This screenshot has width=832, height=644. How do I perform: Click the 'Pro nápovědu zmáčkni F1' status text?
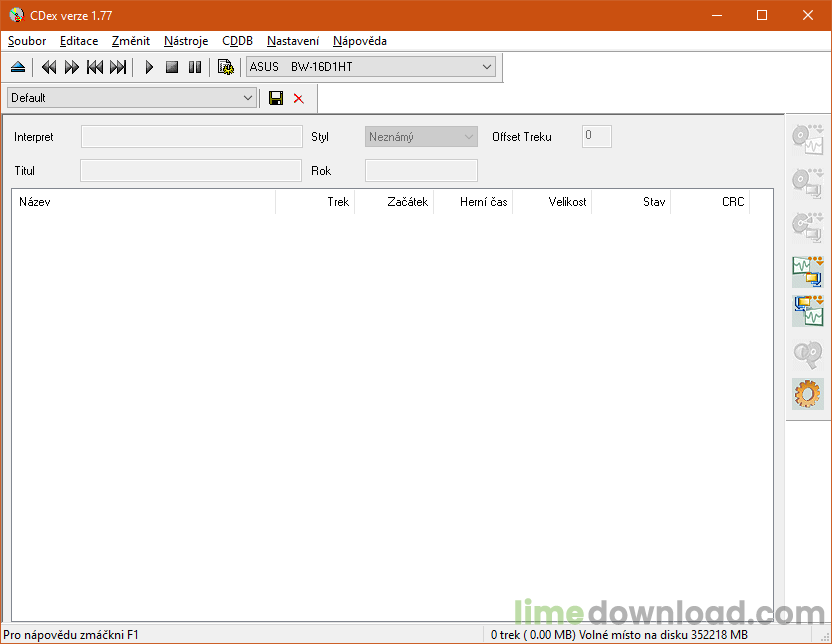pos(71,634)
